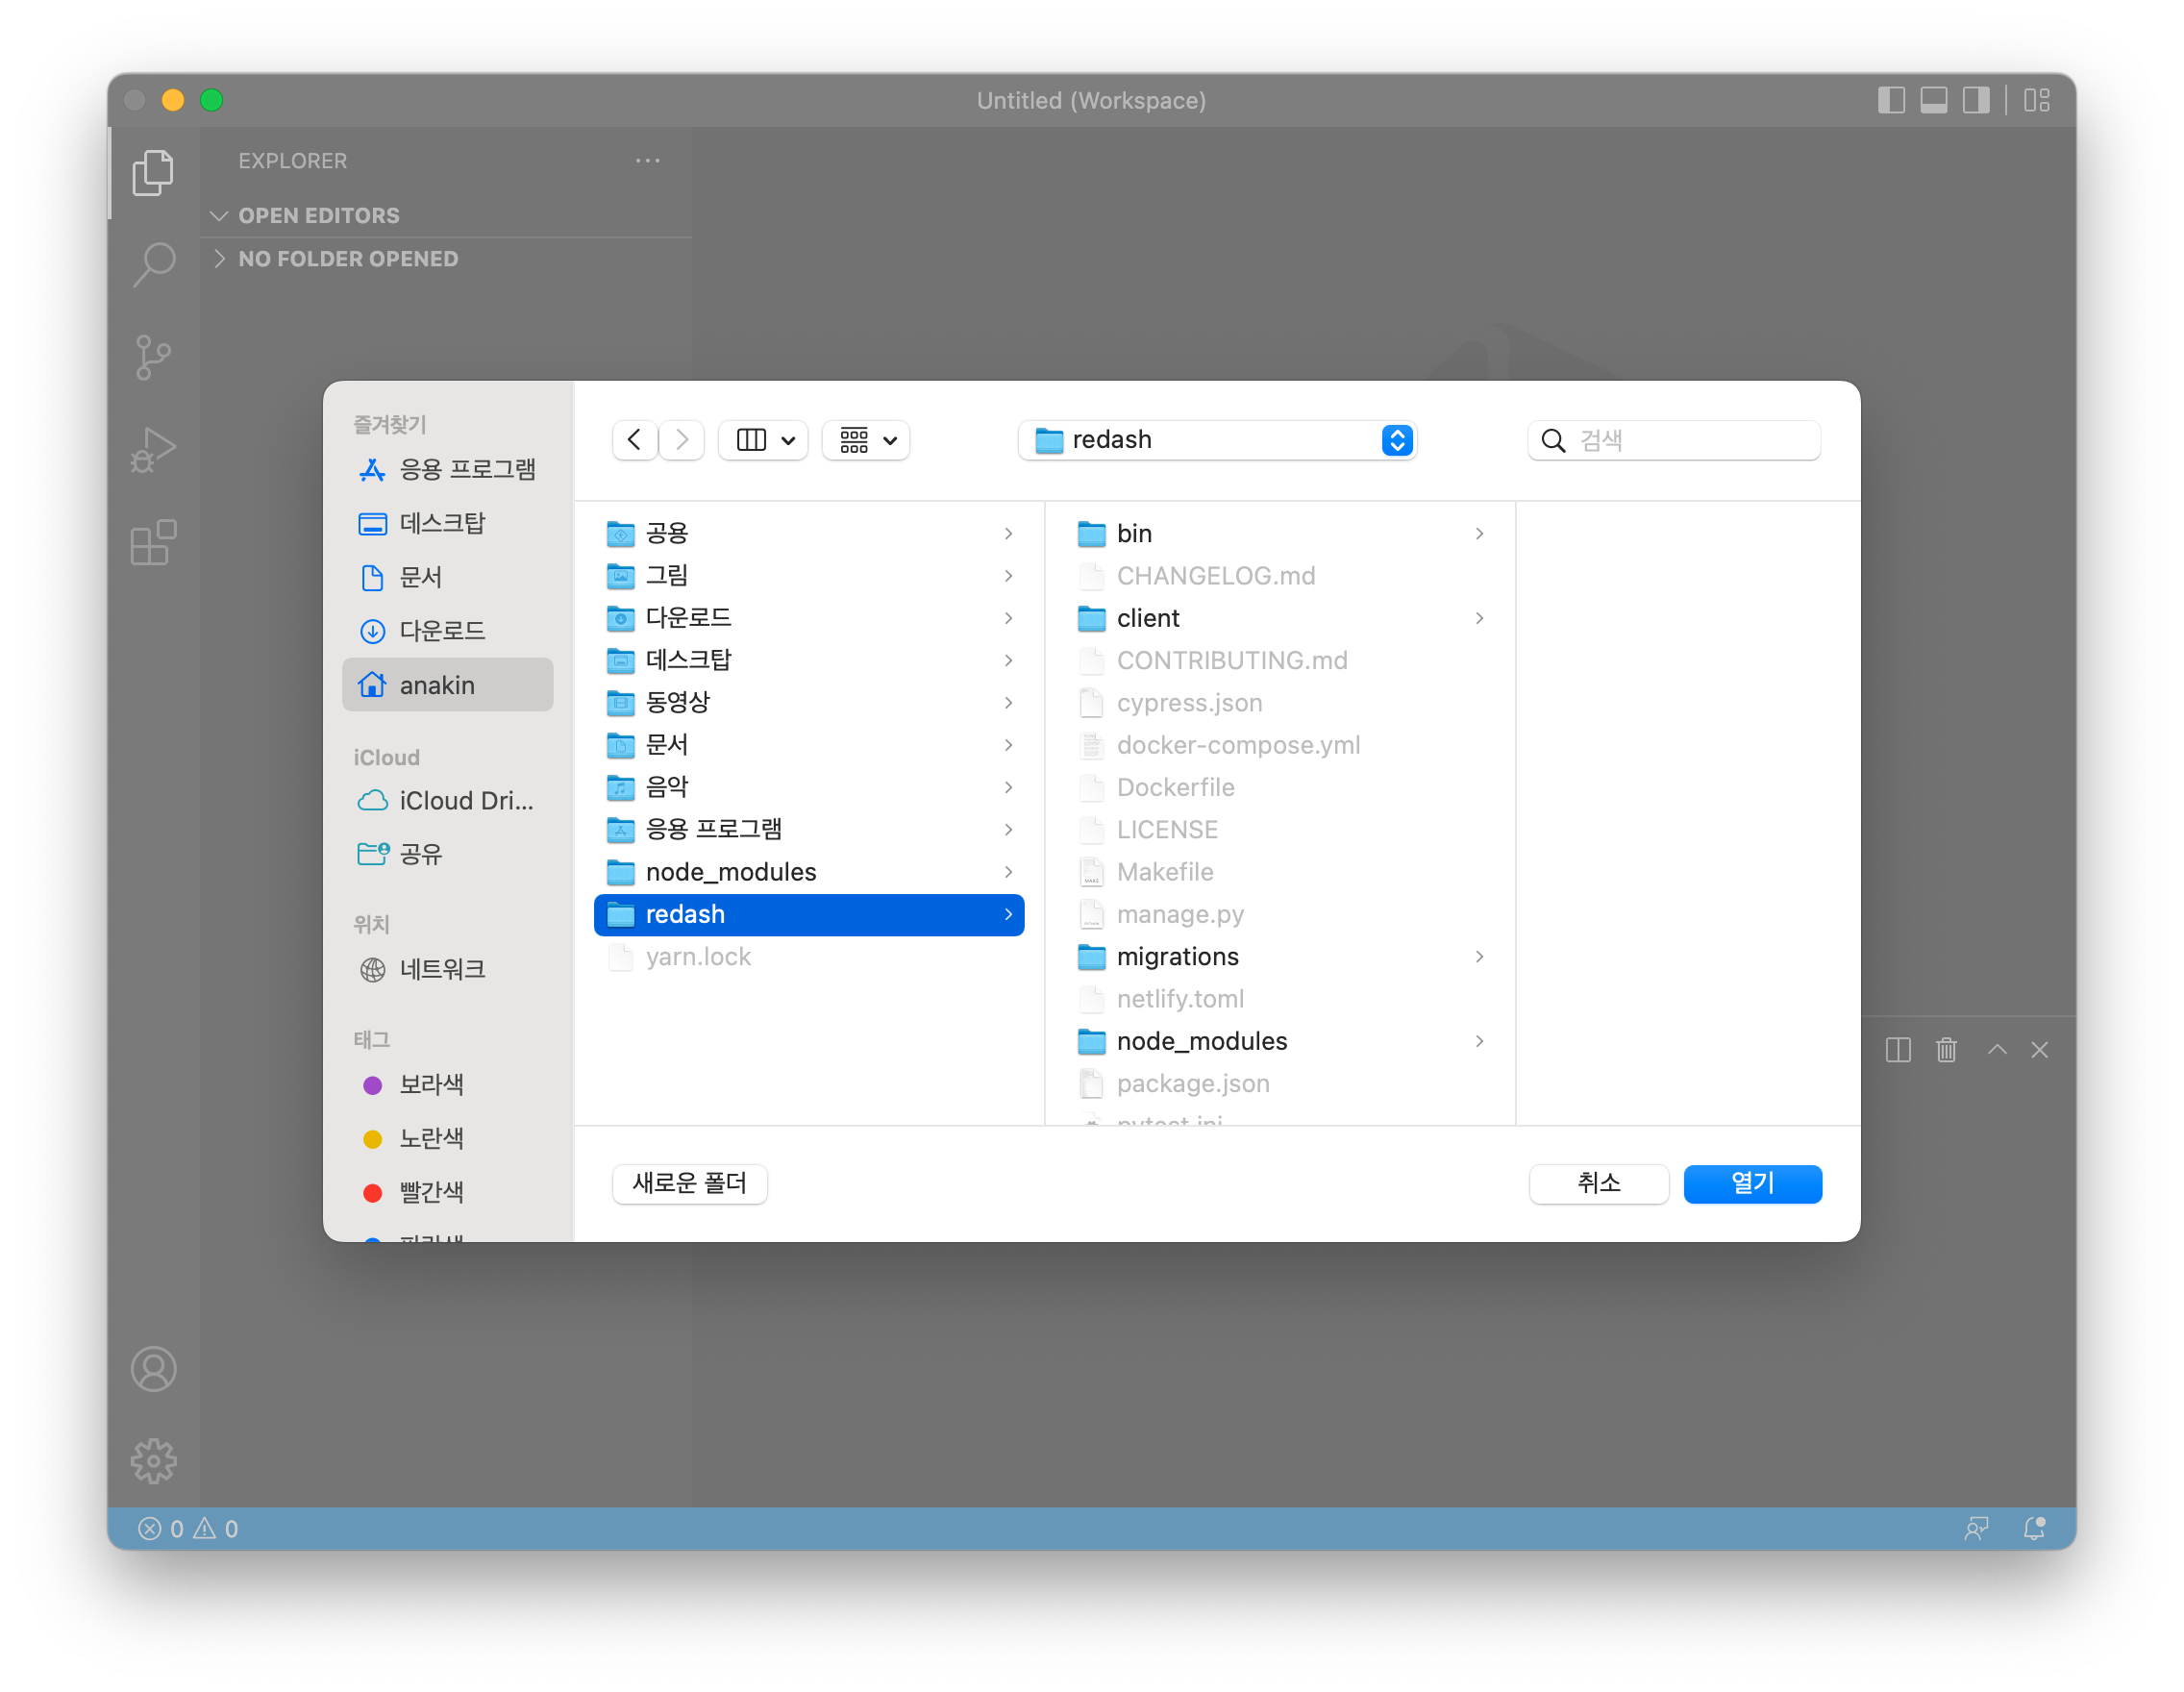Open the group-by icon dropdown
Image resolution: width=2184 pixels, height=1692 pixels.
(866, 440)
